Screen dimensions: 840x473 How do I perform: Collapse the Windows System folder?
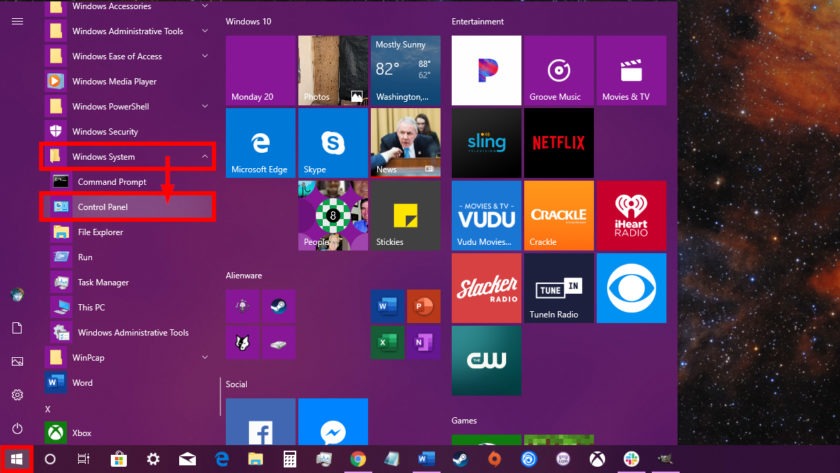(127, 156)
